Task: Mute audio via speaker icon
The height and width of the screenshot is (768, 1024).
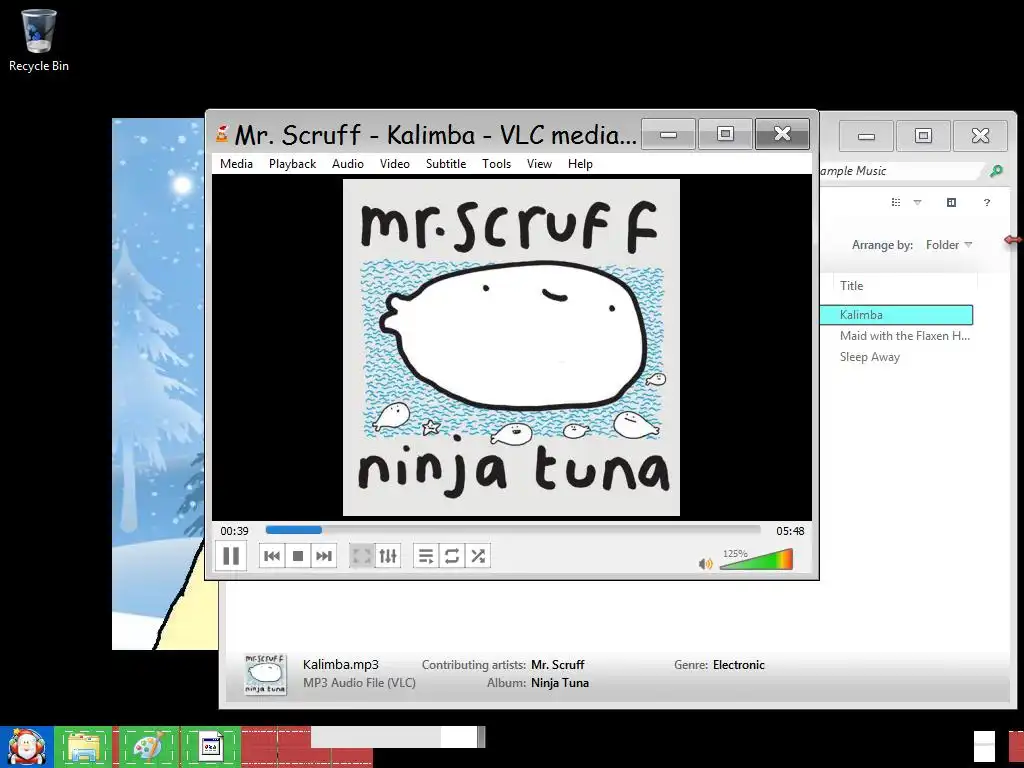Action: coord(705,564)
